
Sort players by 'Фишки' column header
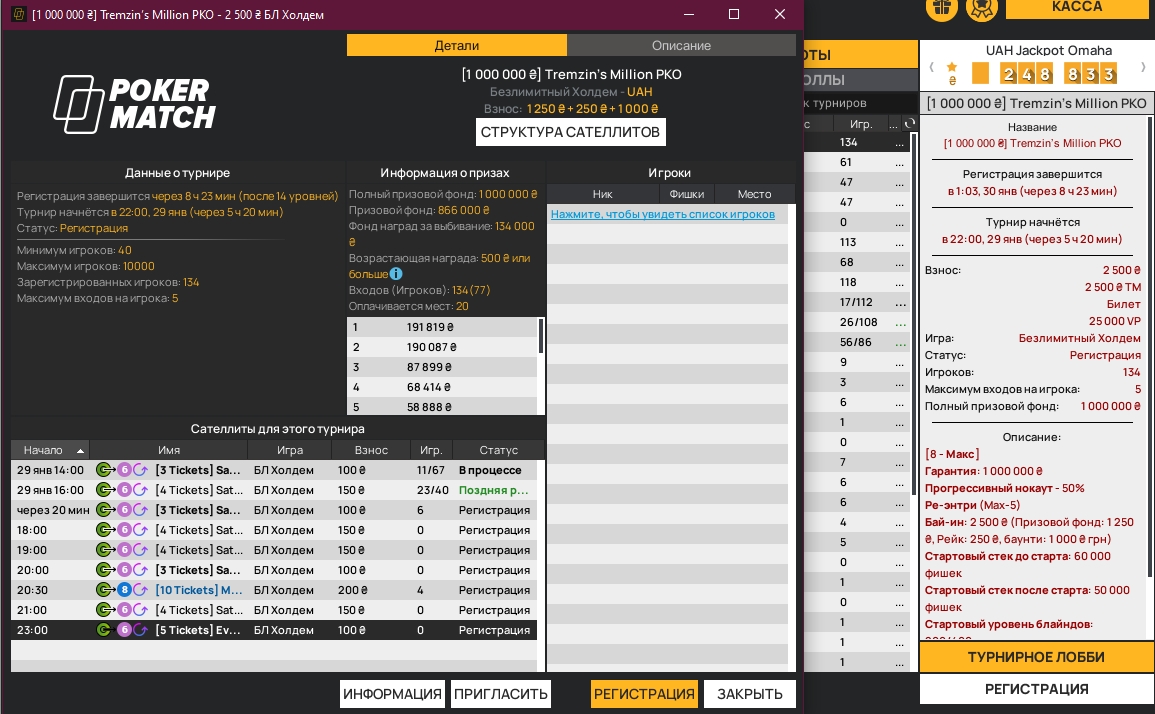pos(687,194)
